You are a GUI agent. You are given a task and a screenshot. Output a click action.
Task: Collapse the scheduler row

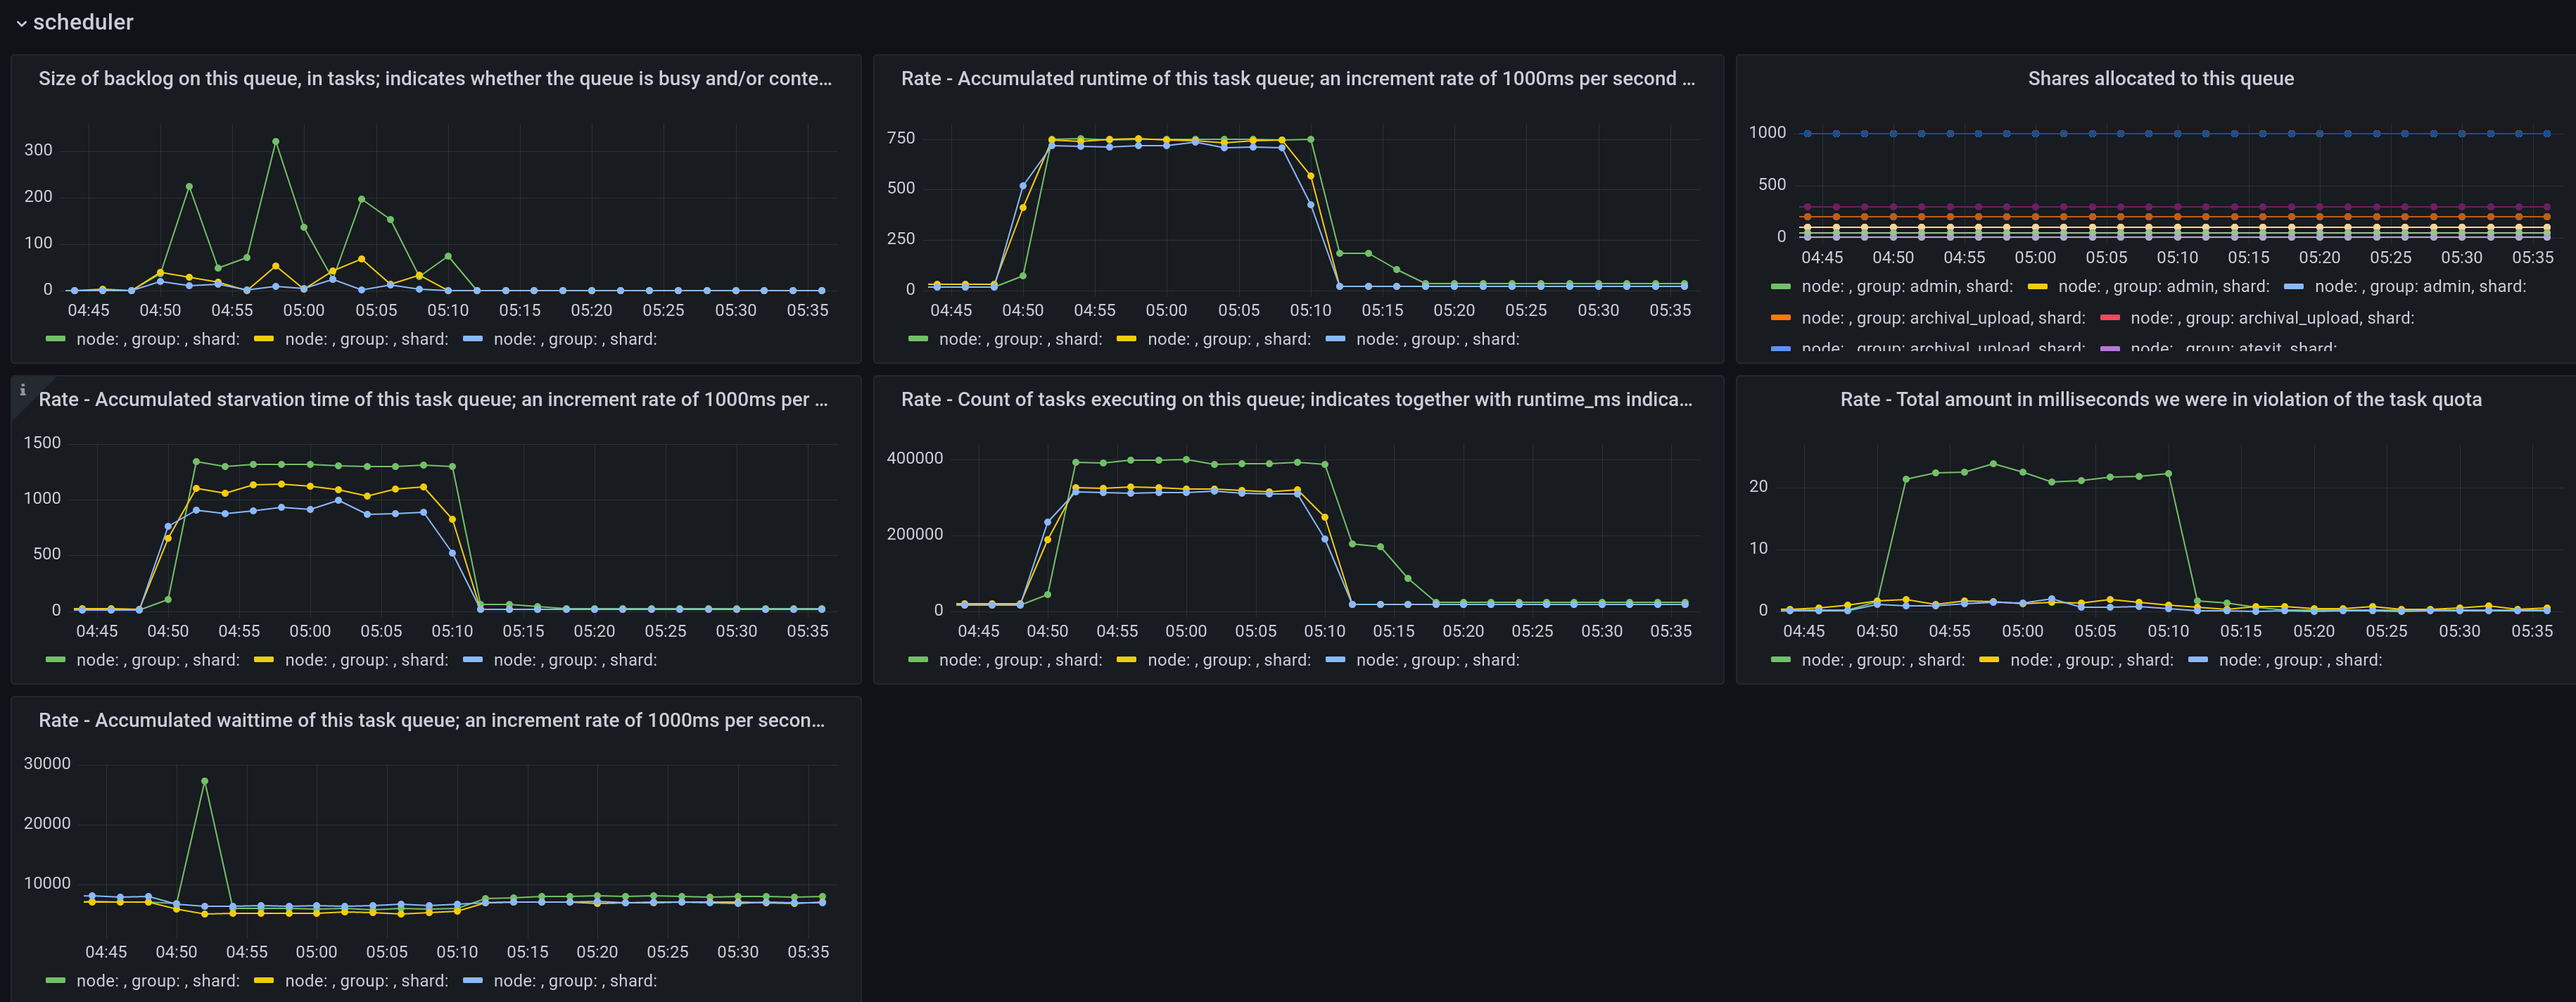click(x=22, y=22)
